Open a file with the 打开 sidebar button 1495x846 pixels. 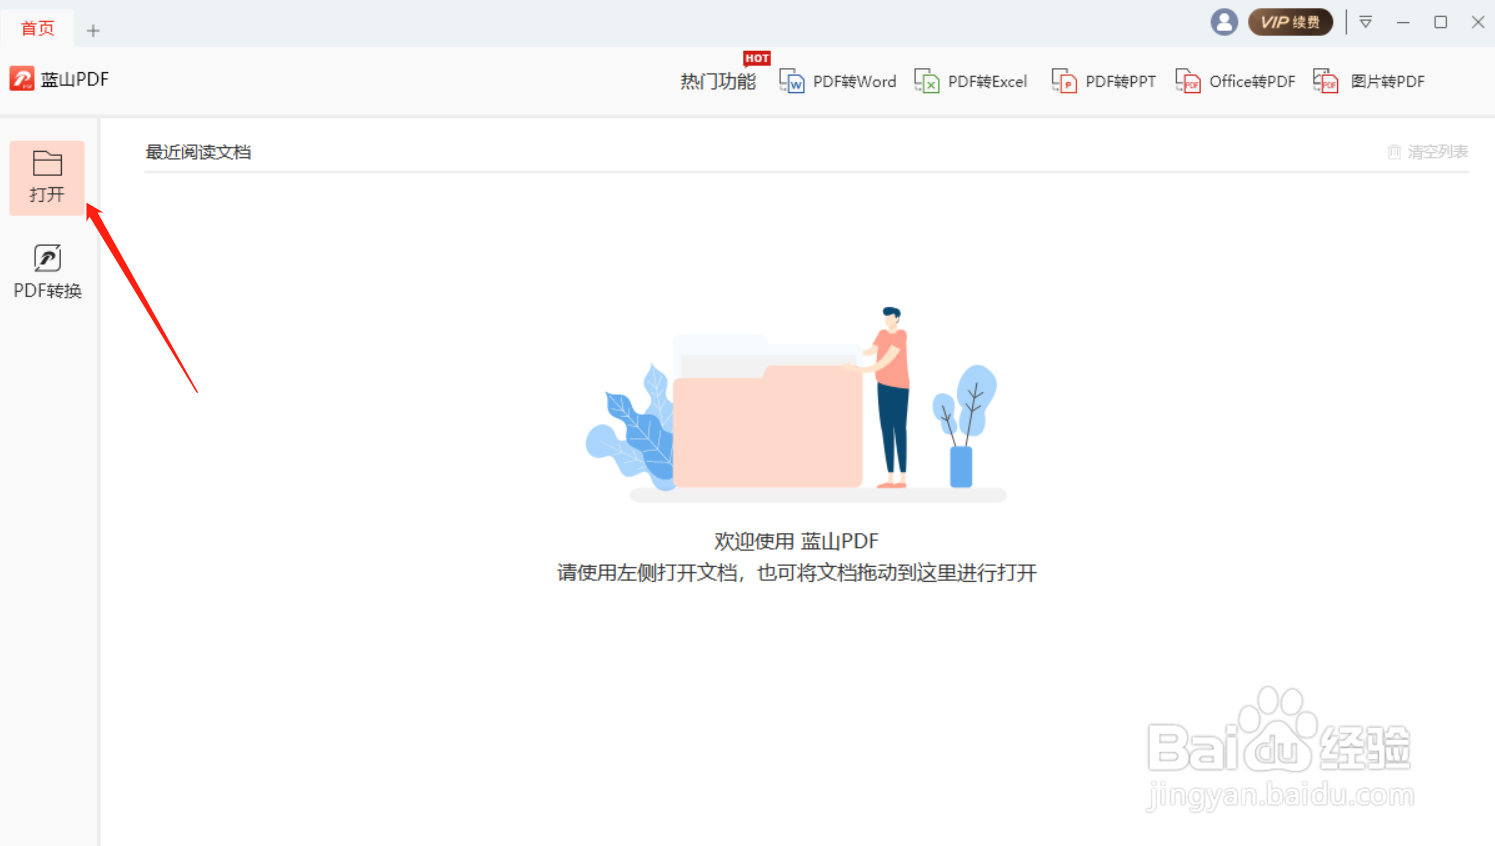tap(47, 178)
